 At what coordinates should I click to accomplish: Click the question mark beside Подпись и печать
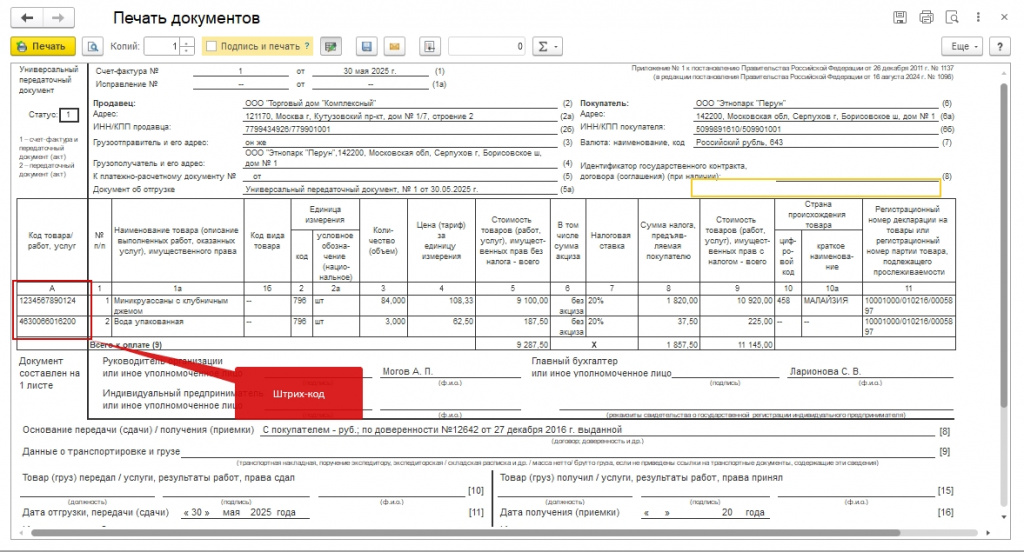click(307, 46)
